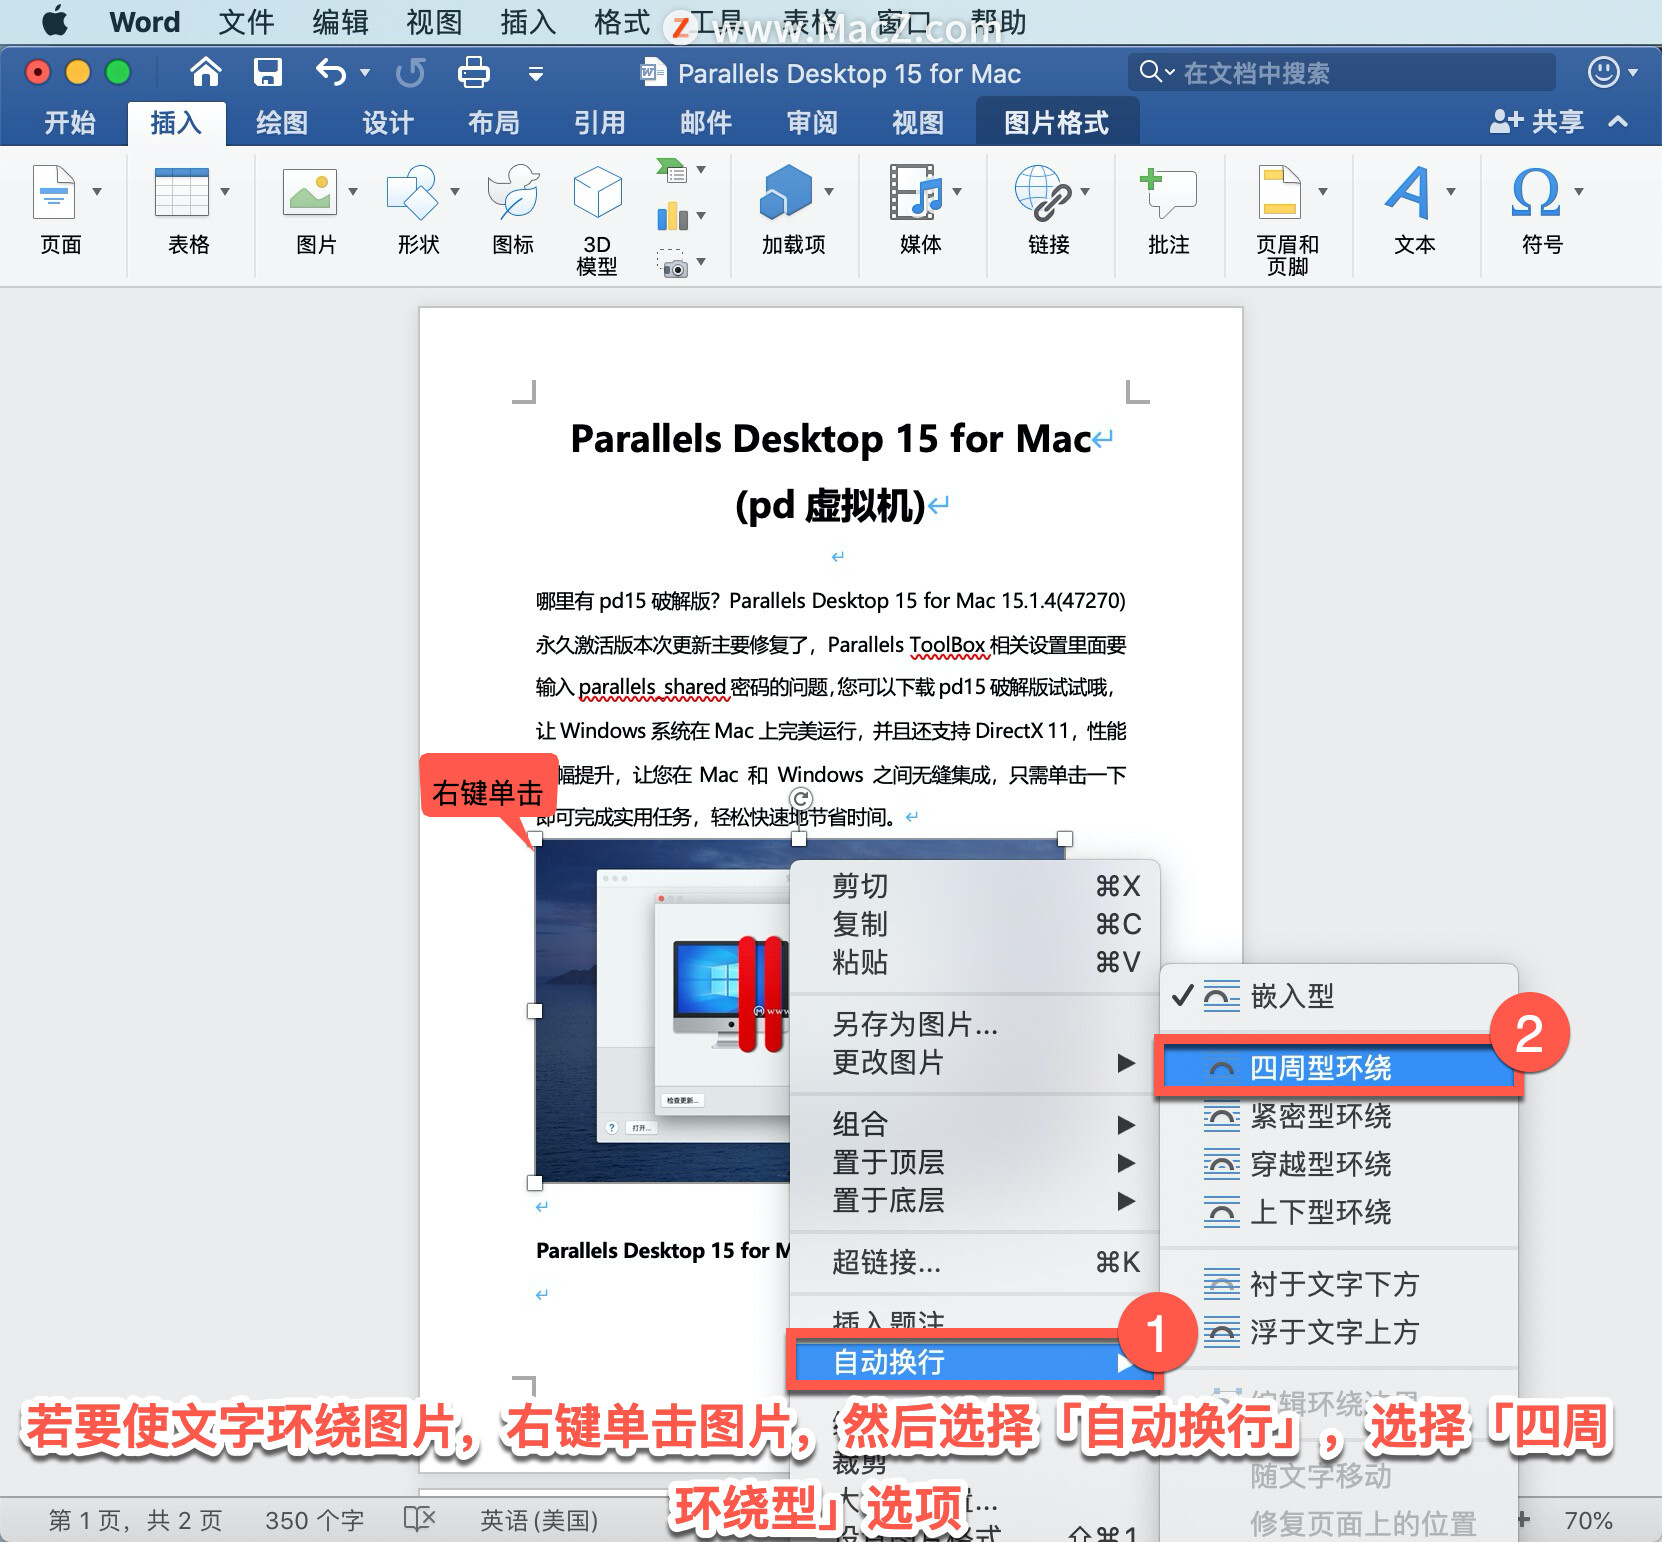Click the 70% zoom level
This screenshot has width=1662, height=1542.
coord(1588,1520)
